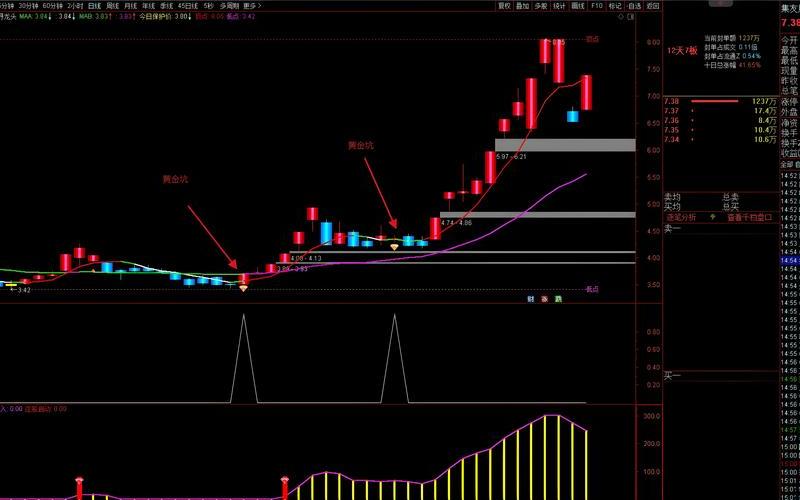This screenshot has width=800, height=500.
Task: Select the 2小时 period tab
Action: 75,6
